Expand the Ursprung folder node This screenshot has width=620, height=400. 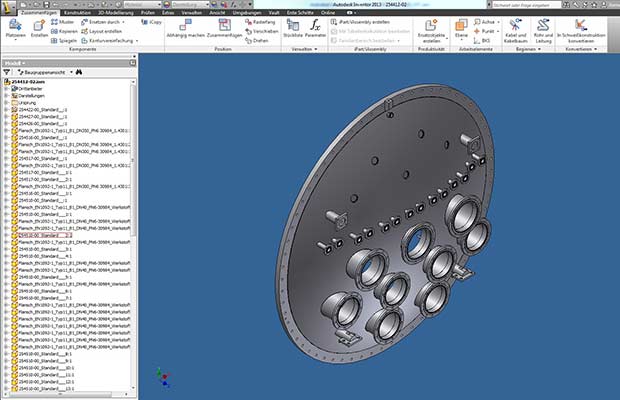click(x=6, y=102)
